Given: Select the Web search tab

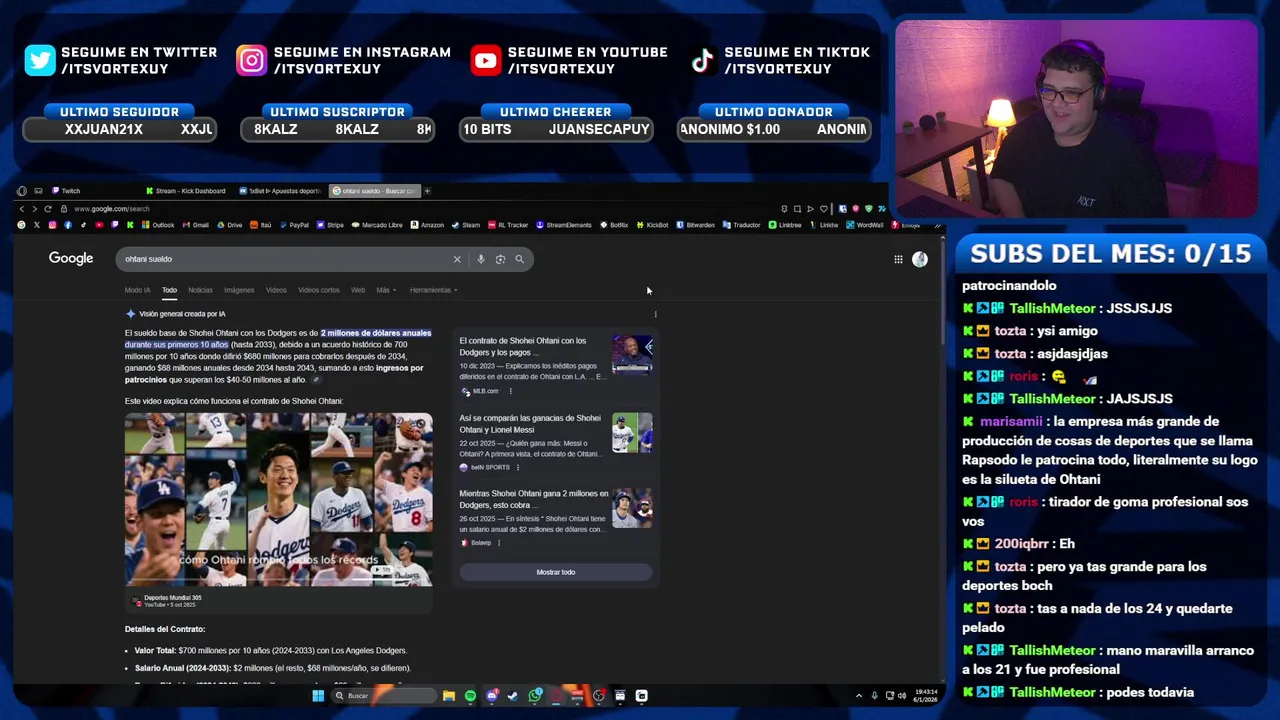Looking at the screenshot, I should coord(358,290).
